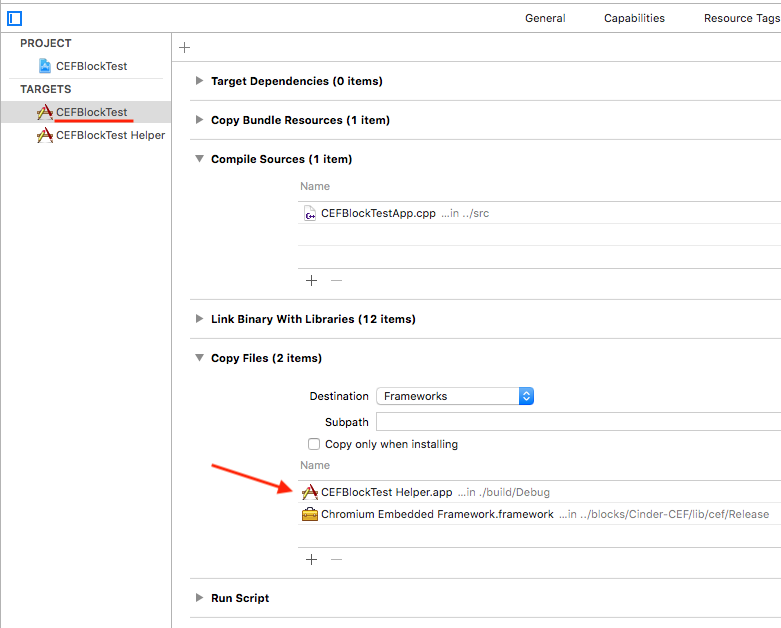Screen dimensions: 781x628
Task: Click the Run Script section title
Action: [240, 598]
